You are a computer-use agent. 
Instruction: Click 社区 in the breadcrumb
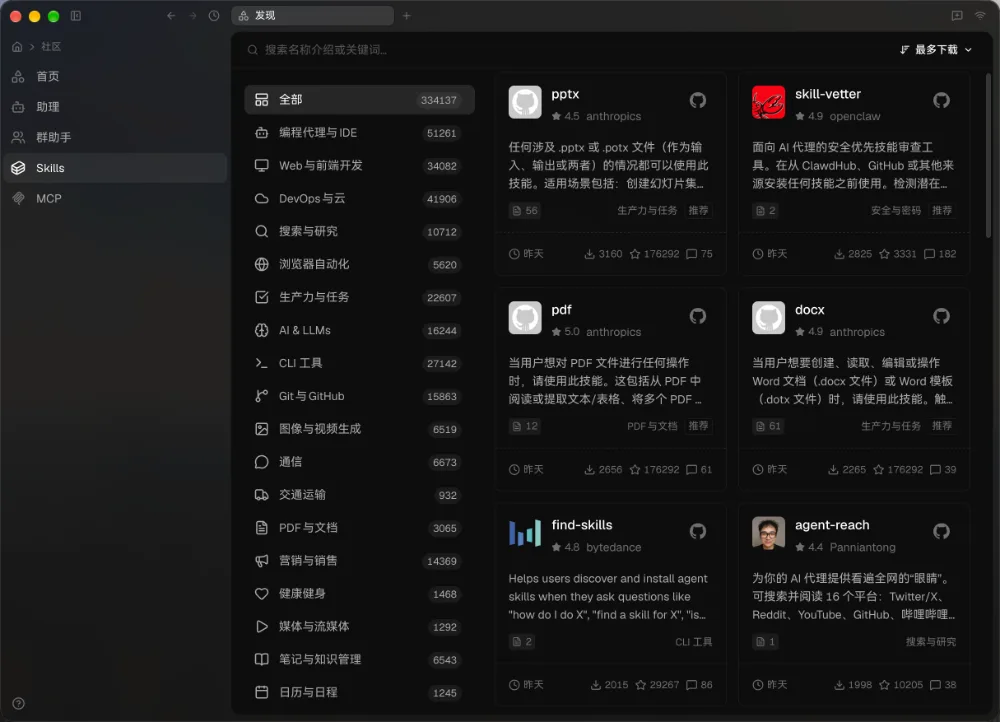[x=51, y=47]
